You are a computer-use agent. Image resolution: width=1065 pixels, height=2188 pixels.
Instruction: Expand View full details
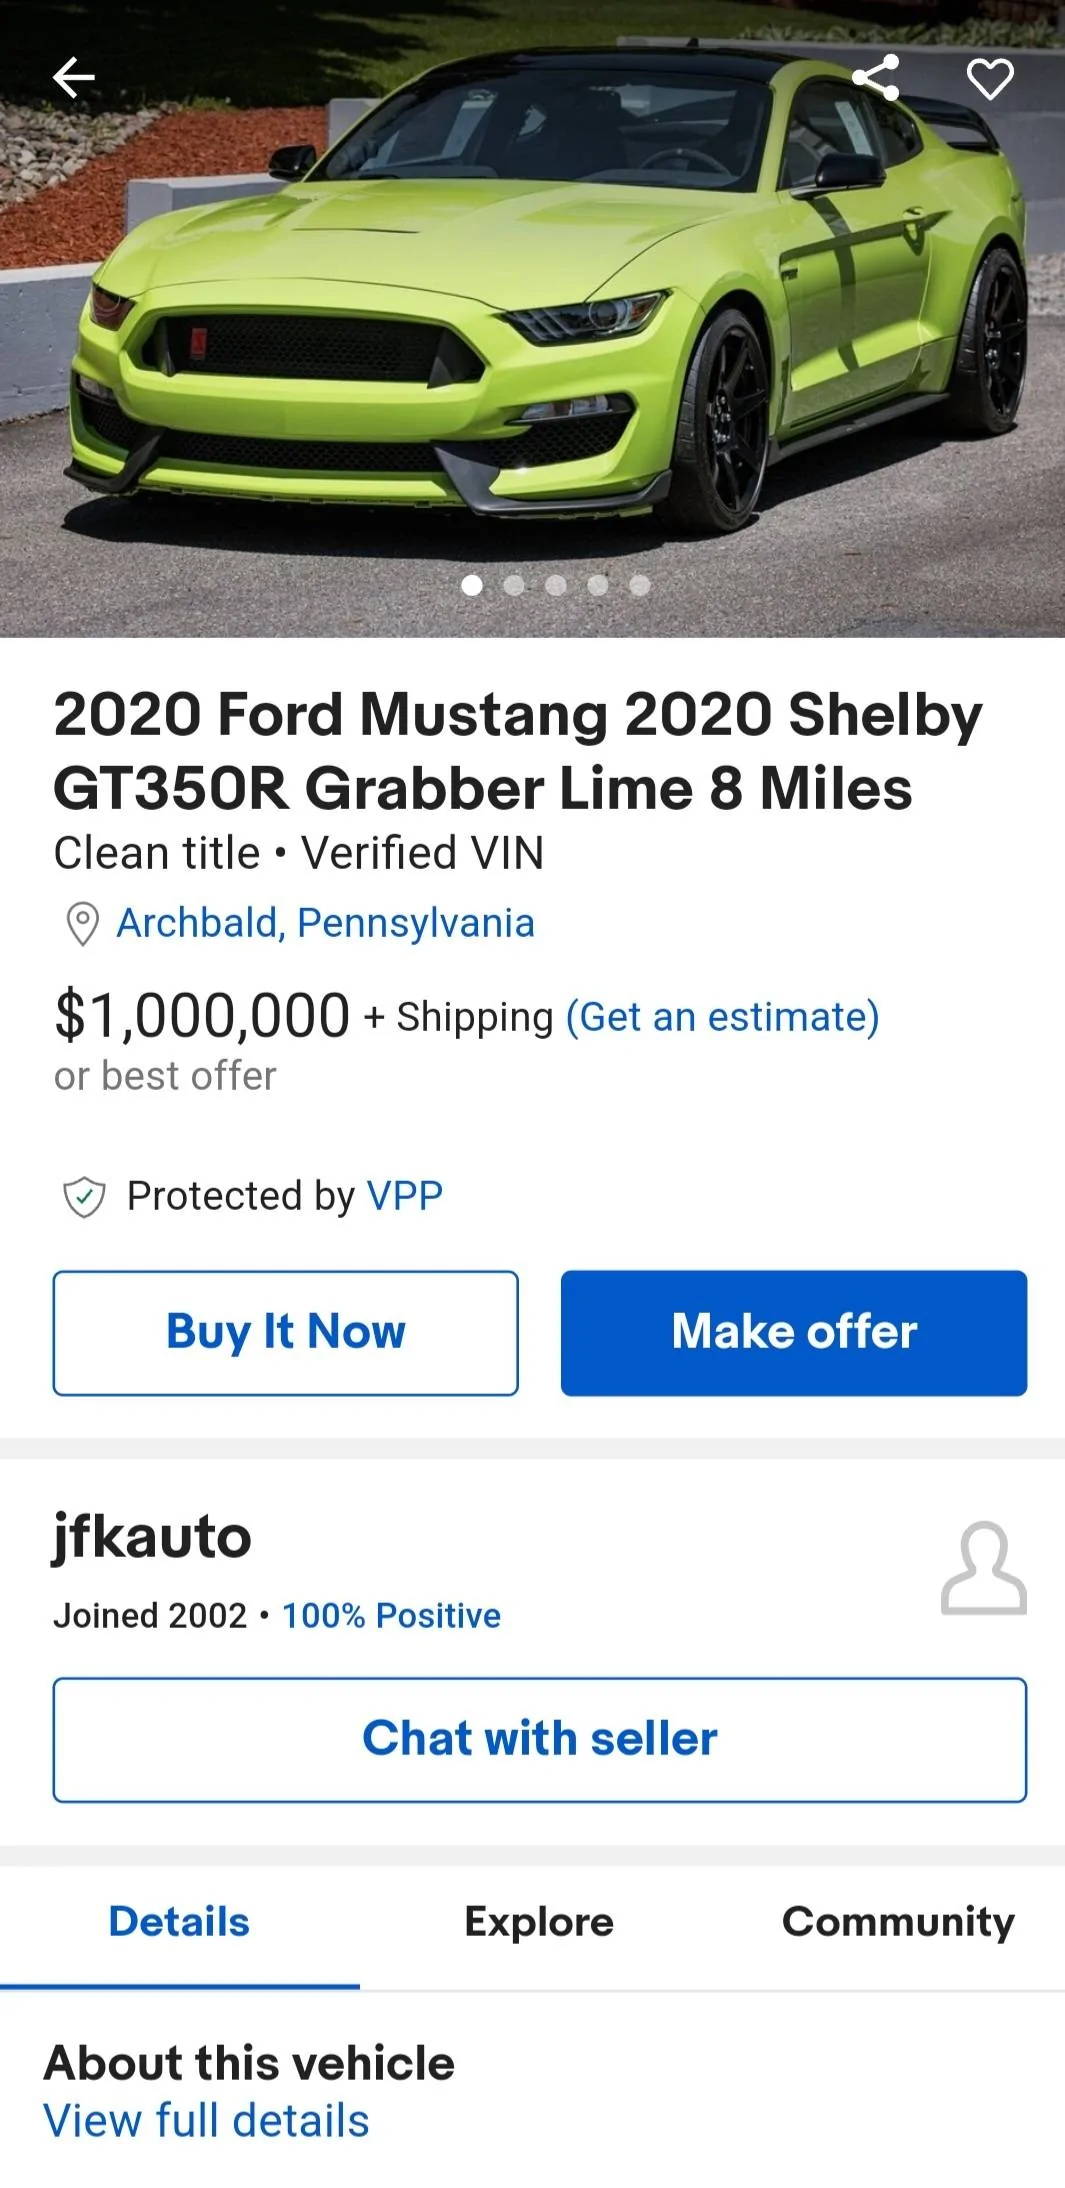(206, 2121)
